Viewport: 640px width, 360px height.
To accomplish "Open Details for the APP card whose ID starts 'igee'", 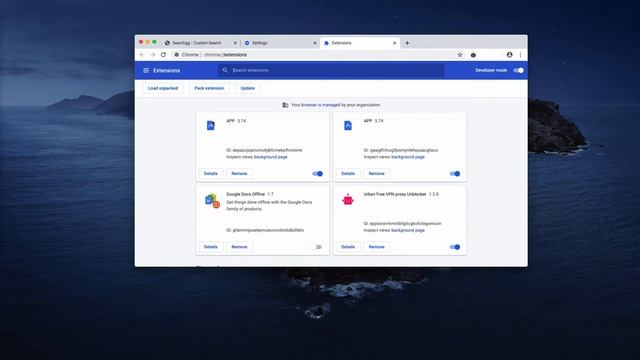I will click(x=348, y=173).
